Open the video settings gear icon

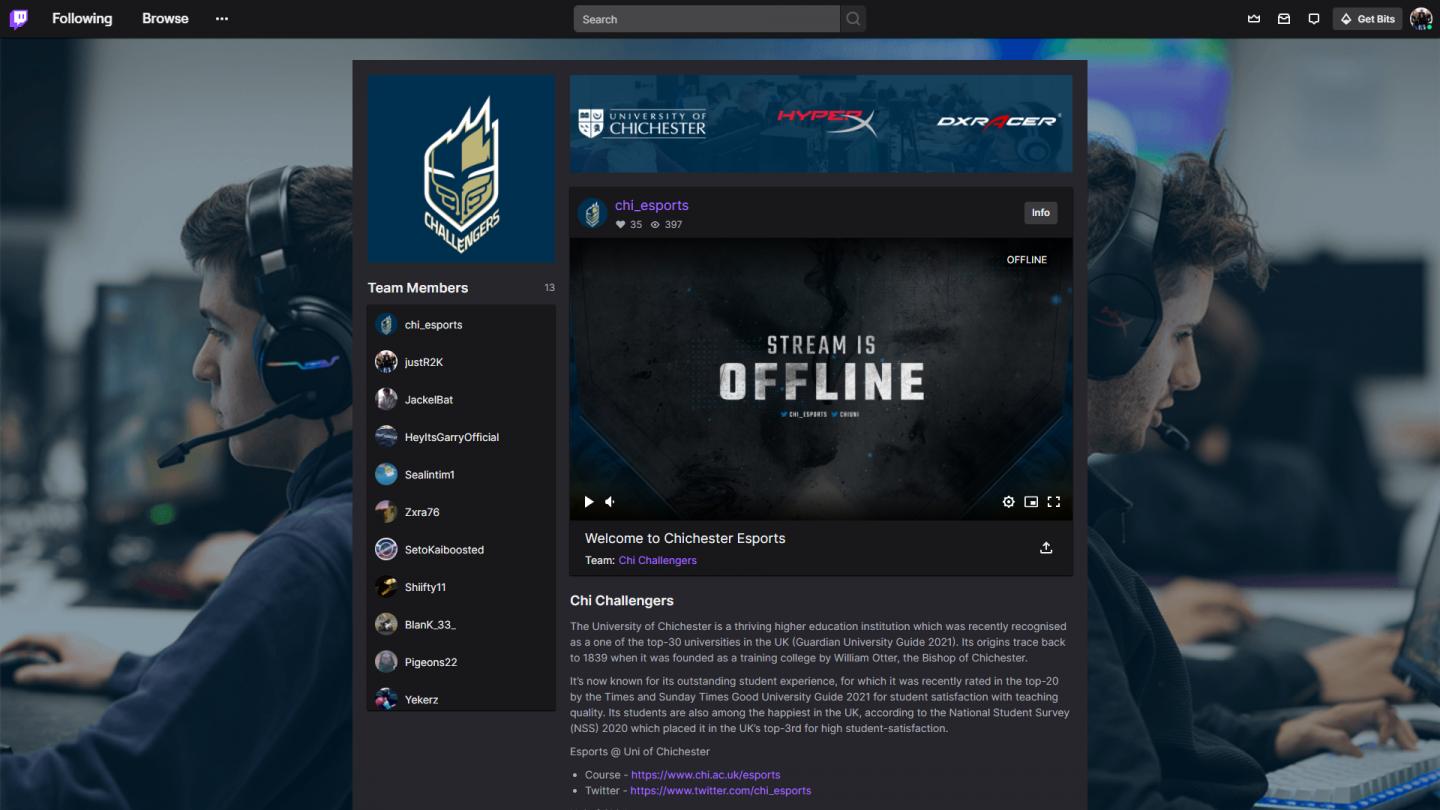point(1008,501)
